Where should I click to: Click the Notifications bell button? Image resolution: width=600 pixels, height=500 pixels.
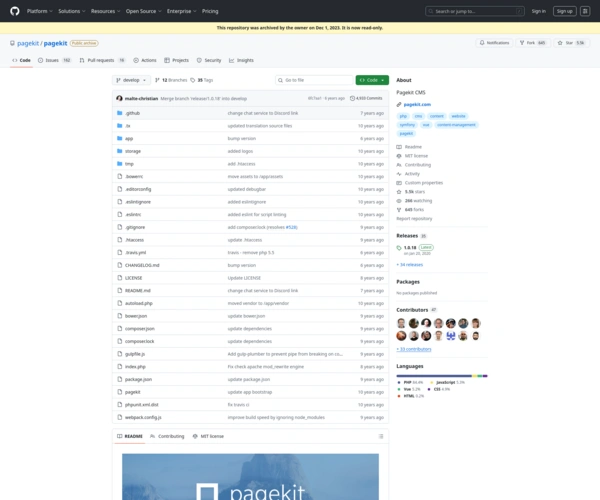click(x=493, y=43)
